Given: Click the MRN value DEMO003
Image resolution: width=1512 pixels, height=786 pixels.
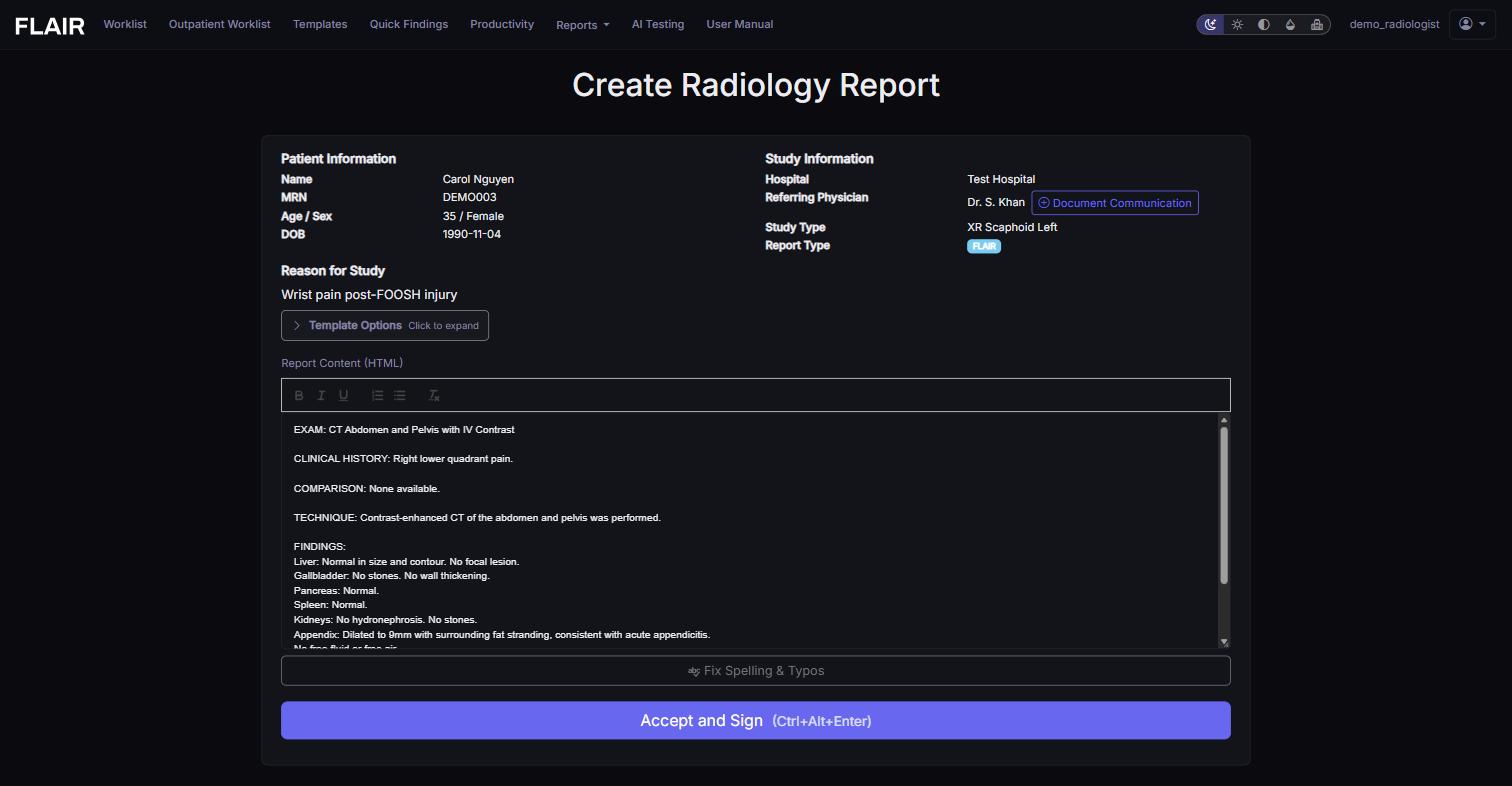Looking at the screenshot, I should pyautogui.click(x=470, y=198).
